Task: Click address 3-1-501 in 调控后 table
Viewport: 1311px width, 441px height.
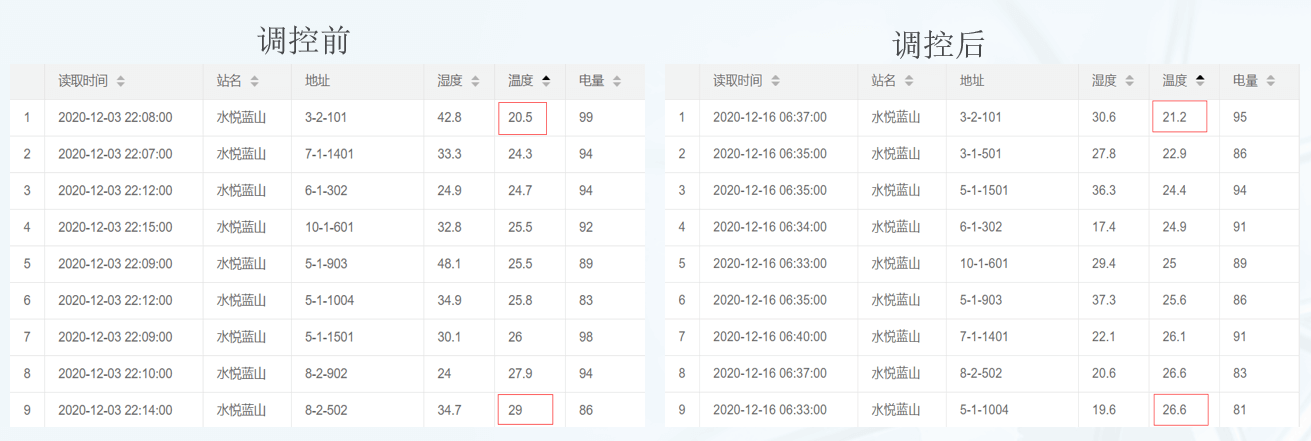Action: coord(983,154)
